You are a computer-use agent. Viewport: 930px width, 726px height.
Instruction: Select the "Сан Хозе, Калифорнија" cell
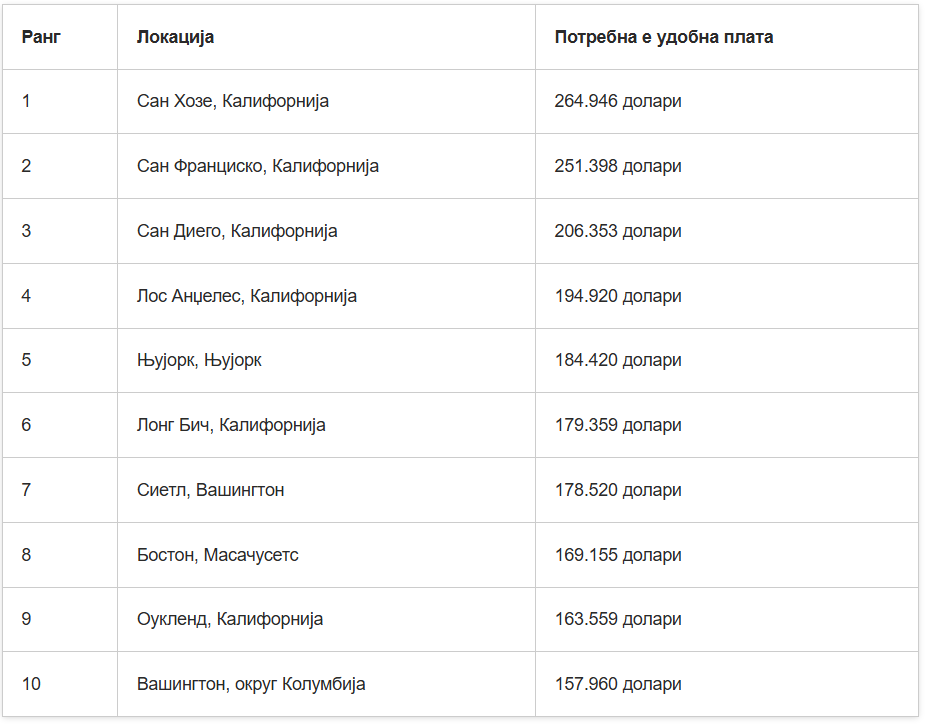[233, 101]
